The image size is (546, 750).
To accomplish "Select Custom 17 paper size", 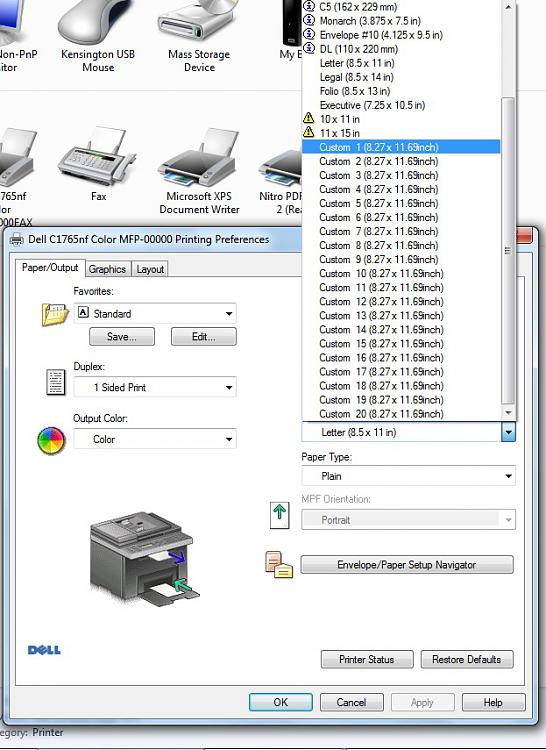I will click(401, 372).
